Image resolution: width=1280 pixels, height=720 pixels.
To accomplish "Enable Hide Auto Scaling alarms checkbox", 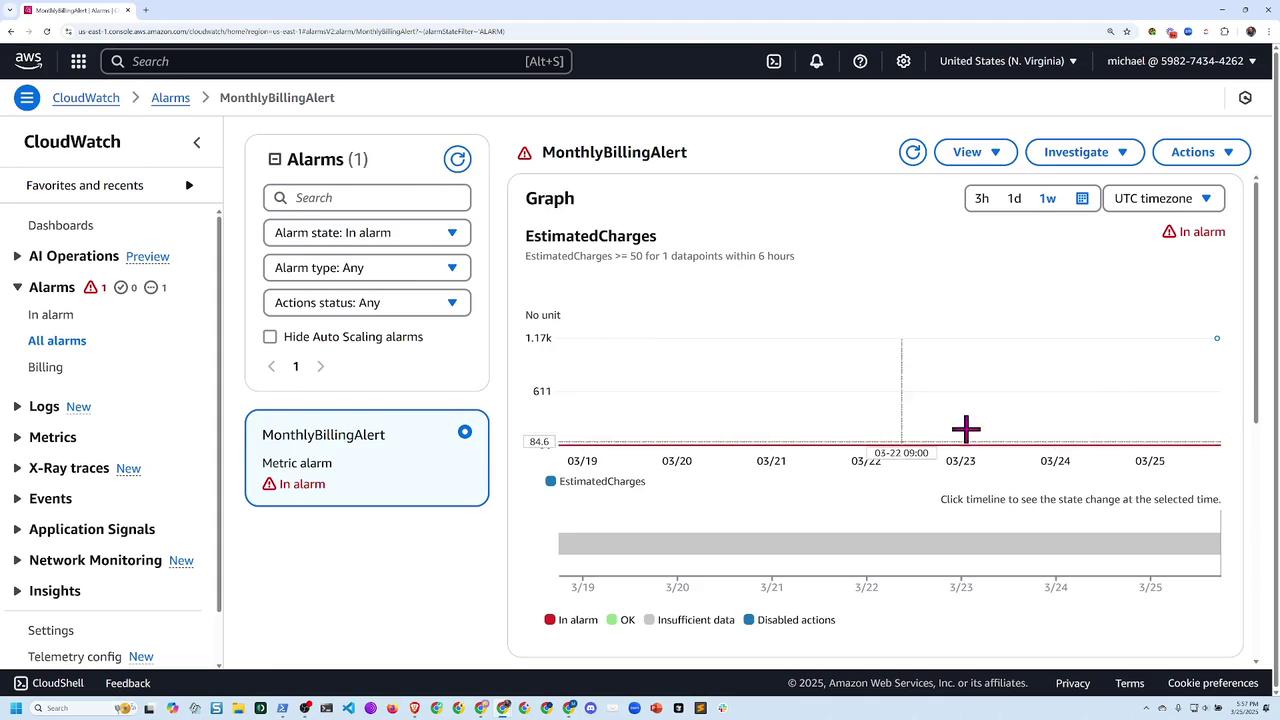I will 270,337.
